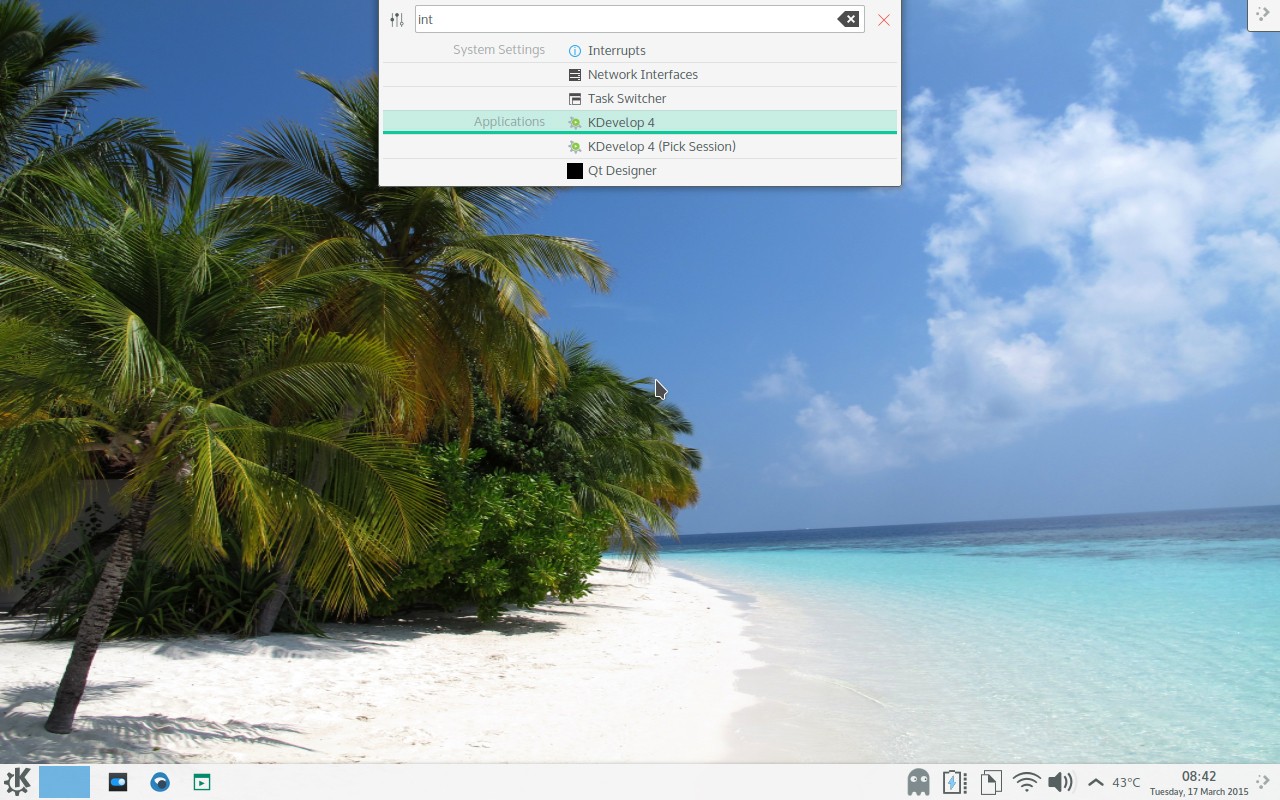Open the KDE application launcher
This screenshot has height=800, width=1280.
(x=18, y=782)
